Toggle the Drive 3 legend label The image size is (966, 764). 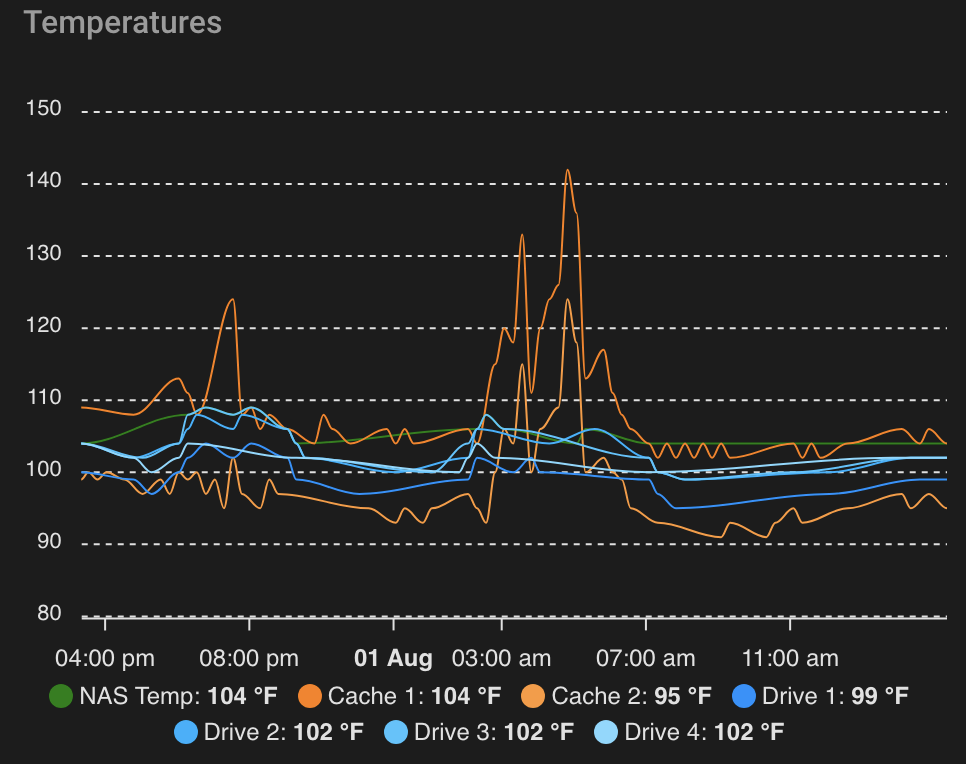493,732
